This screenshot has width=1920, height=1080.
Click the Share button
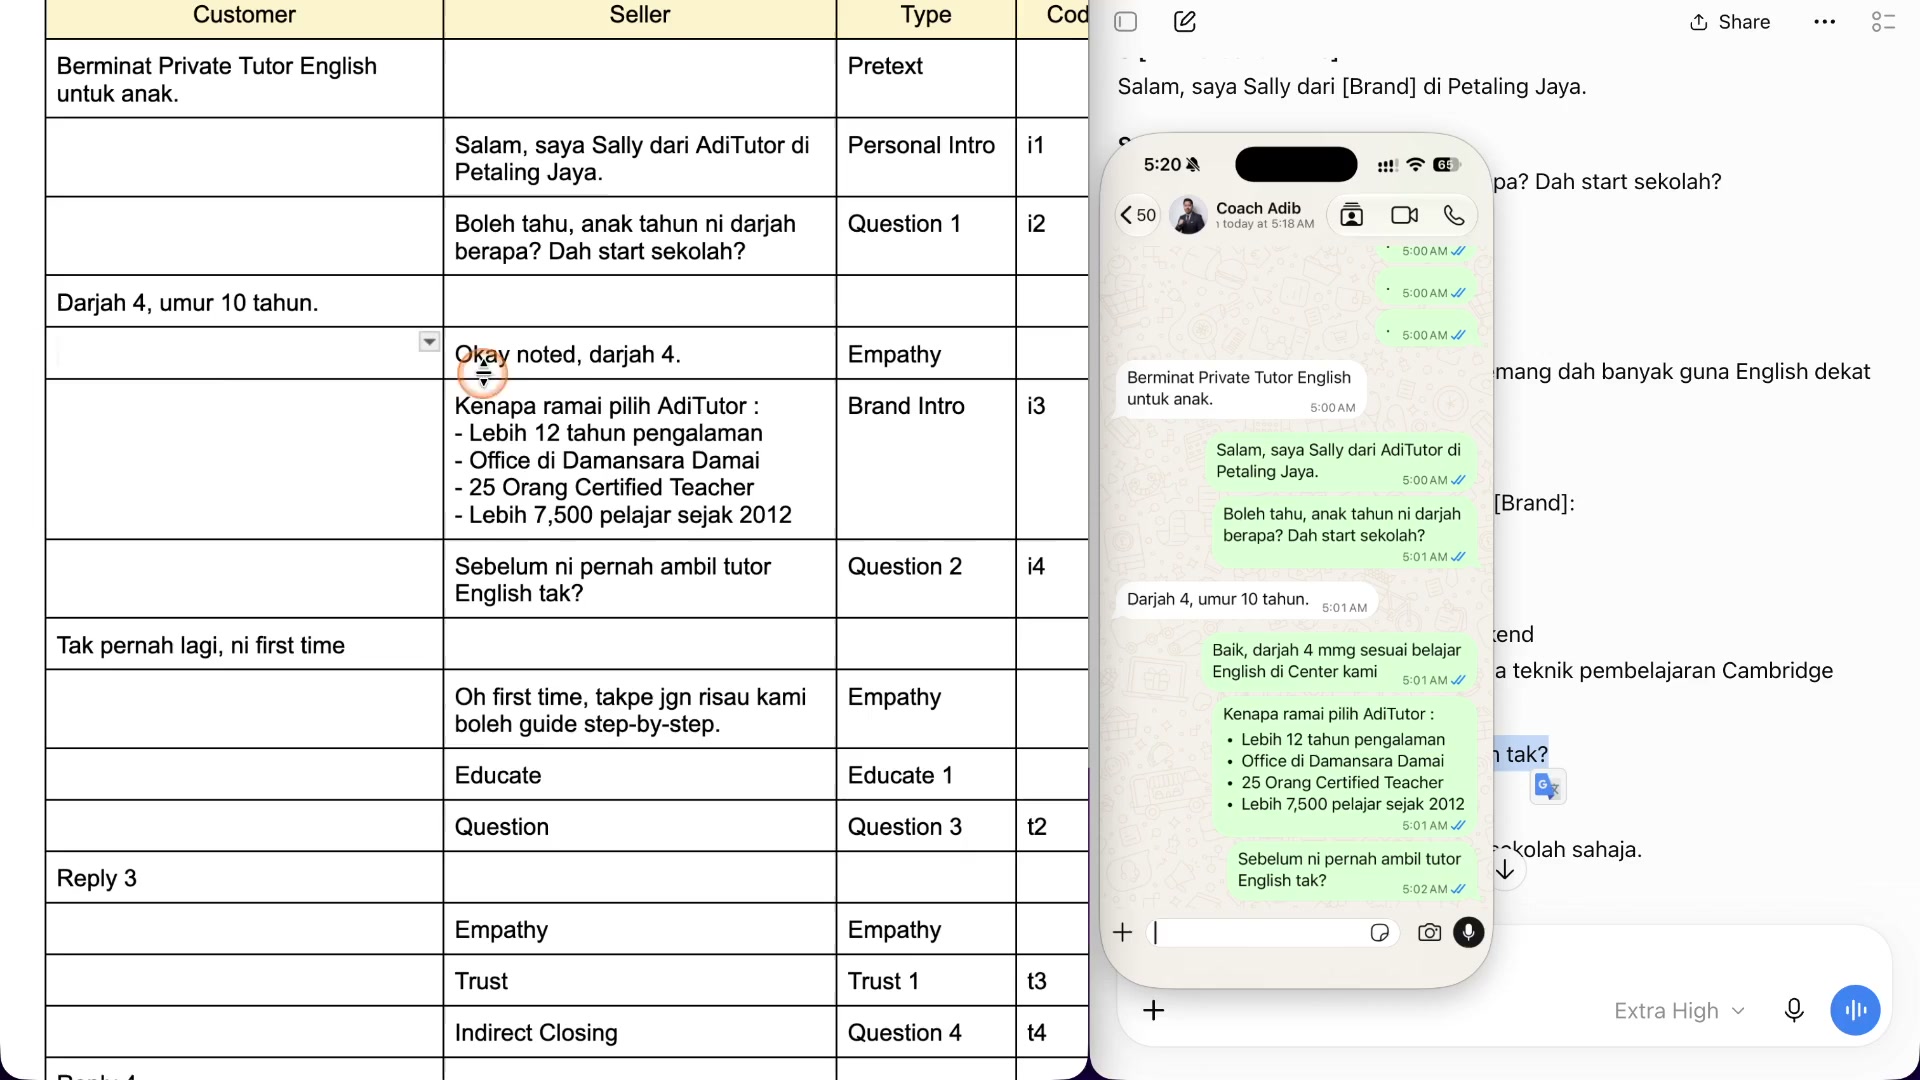[x=1730, y=22]
